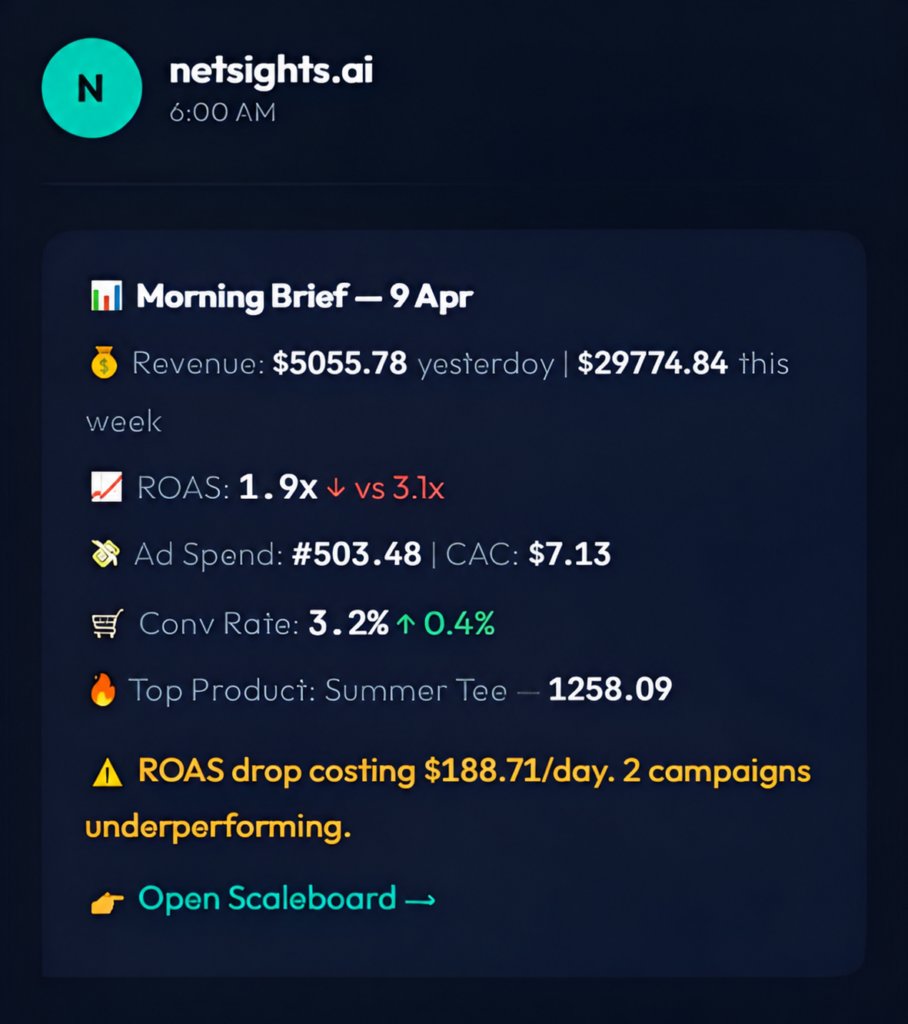Click the $5055.78 yesterday revenue value
This screenshot has width=908, height=1024.
pyautogui.click(x=340, y=363)
